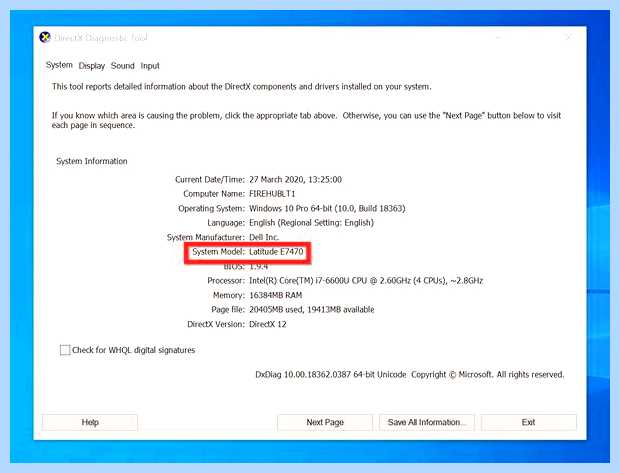The width and height of the screenshot is (620, 473).
Task: Click the DirectX Diagnostic Tool title bar text
Action: point(100,38)
